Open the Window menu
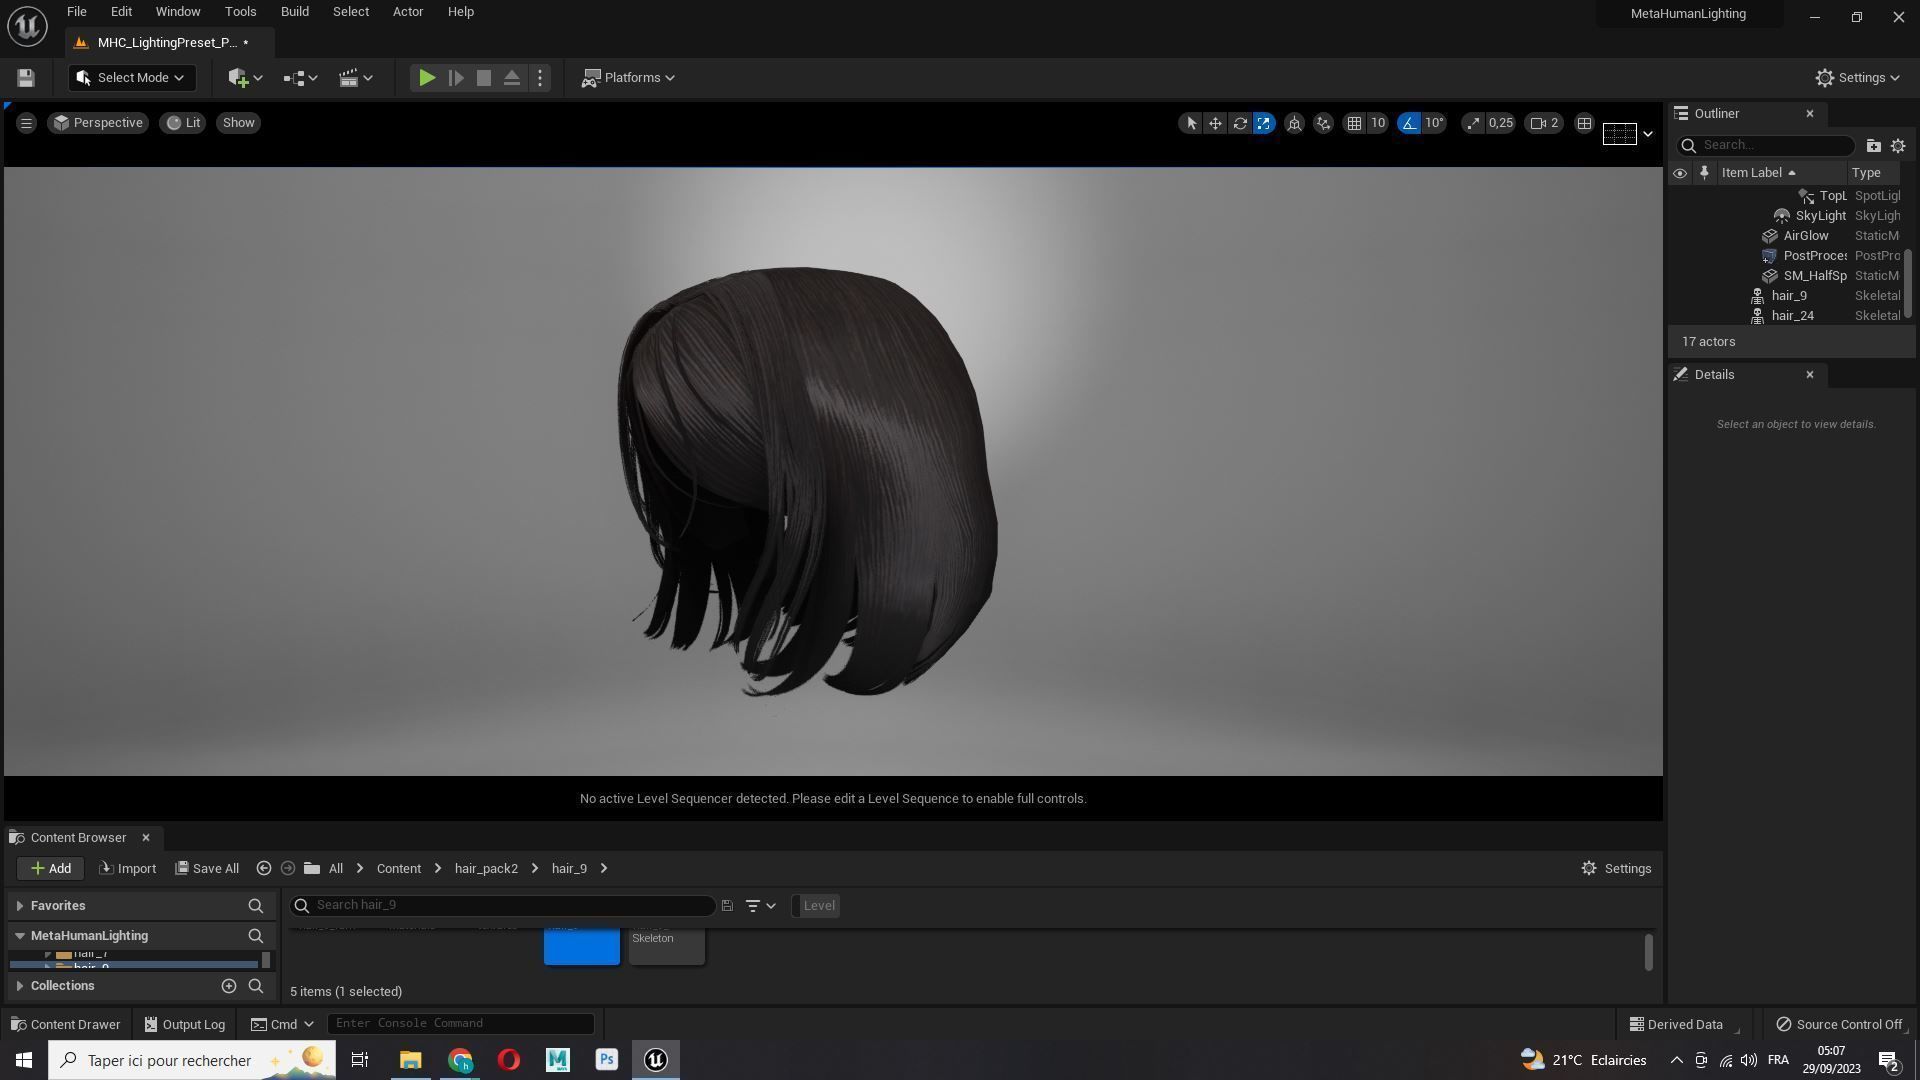 point(177,12)
